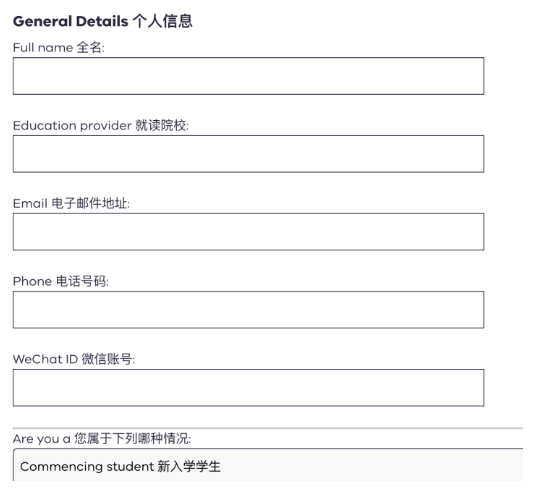541x492 pixels.
Task: Open the Commencing student dropdown
Action: point(268,465)
